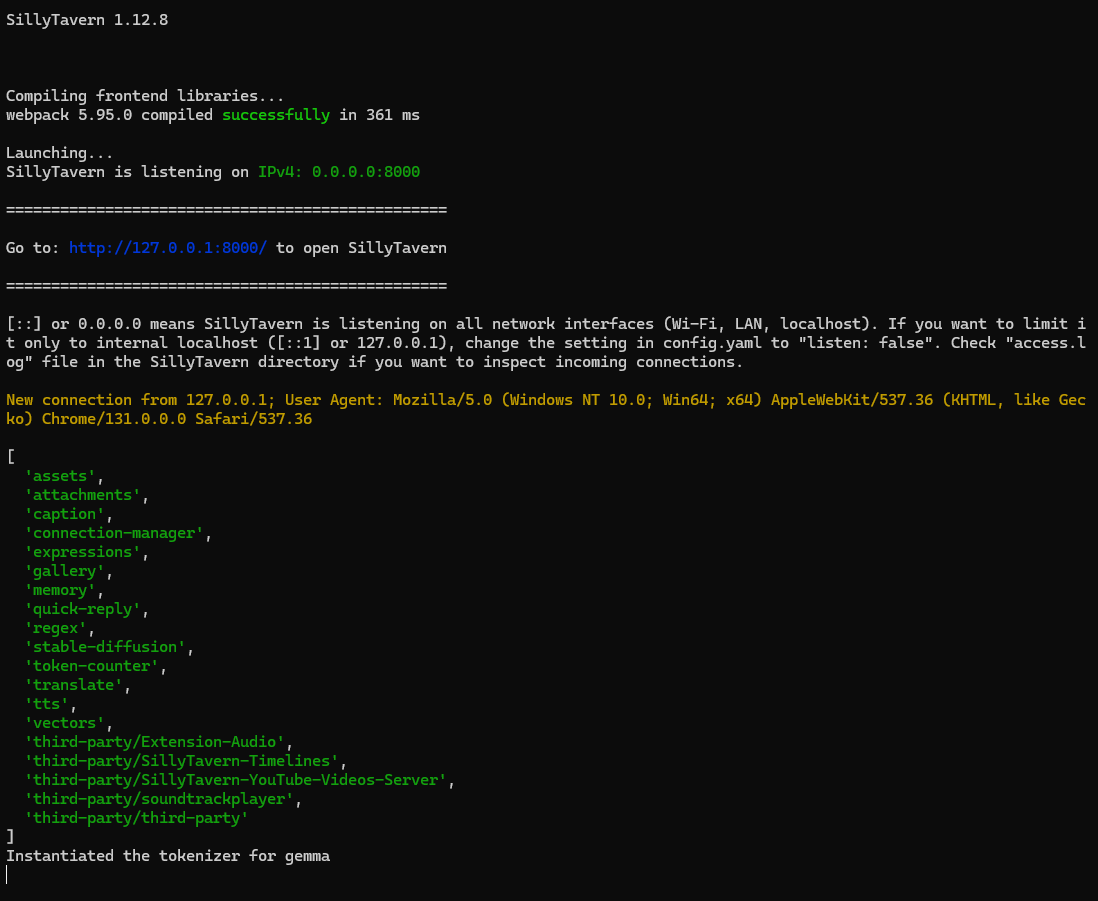Click 'if you want to inspect incoming connections' text

pos(545,362)
